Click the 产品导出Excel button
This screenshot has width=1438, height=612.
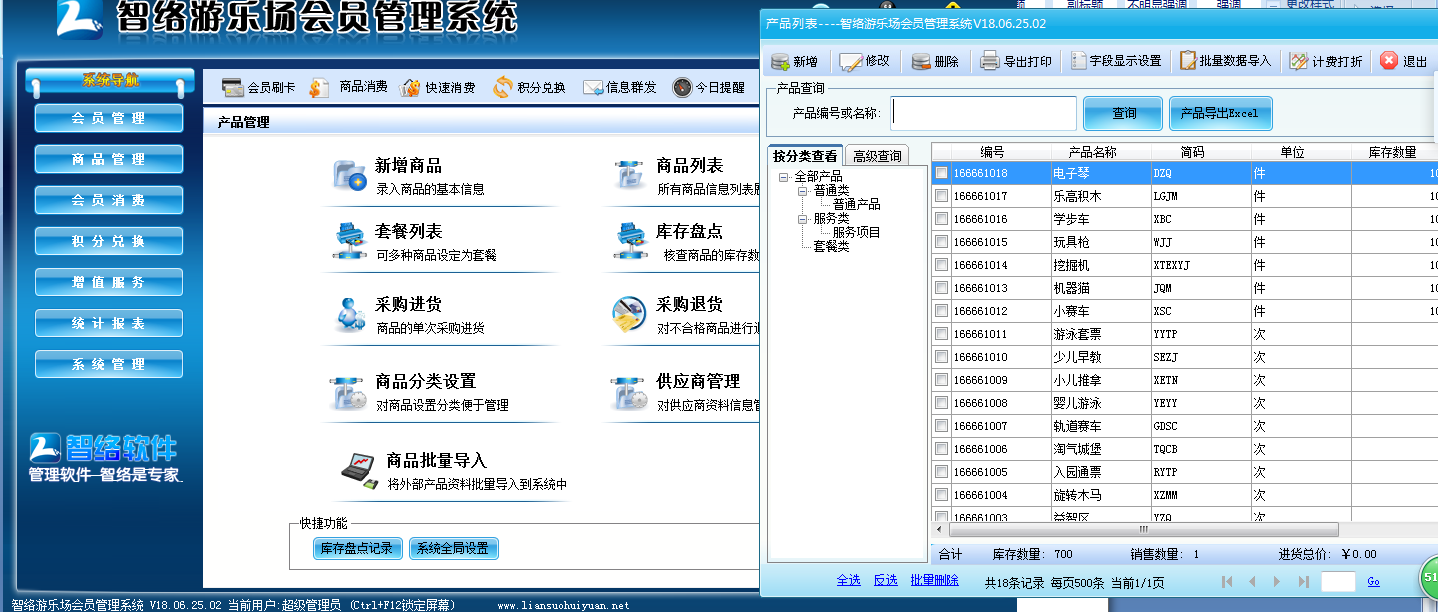1219,114
